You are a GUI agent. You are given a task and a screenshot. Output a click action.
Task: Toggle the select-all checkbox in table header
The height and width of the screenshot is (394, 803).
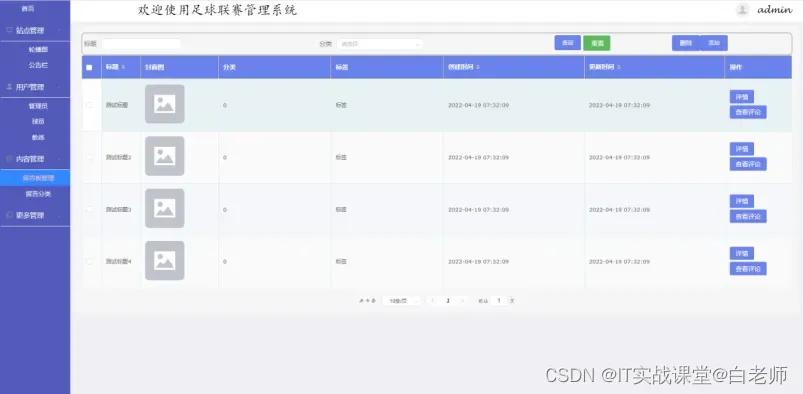pos(89,68)
